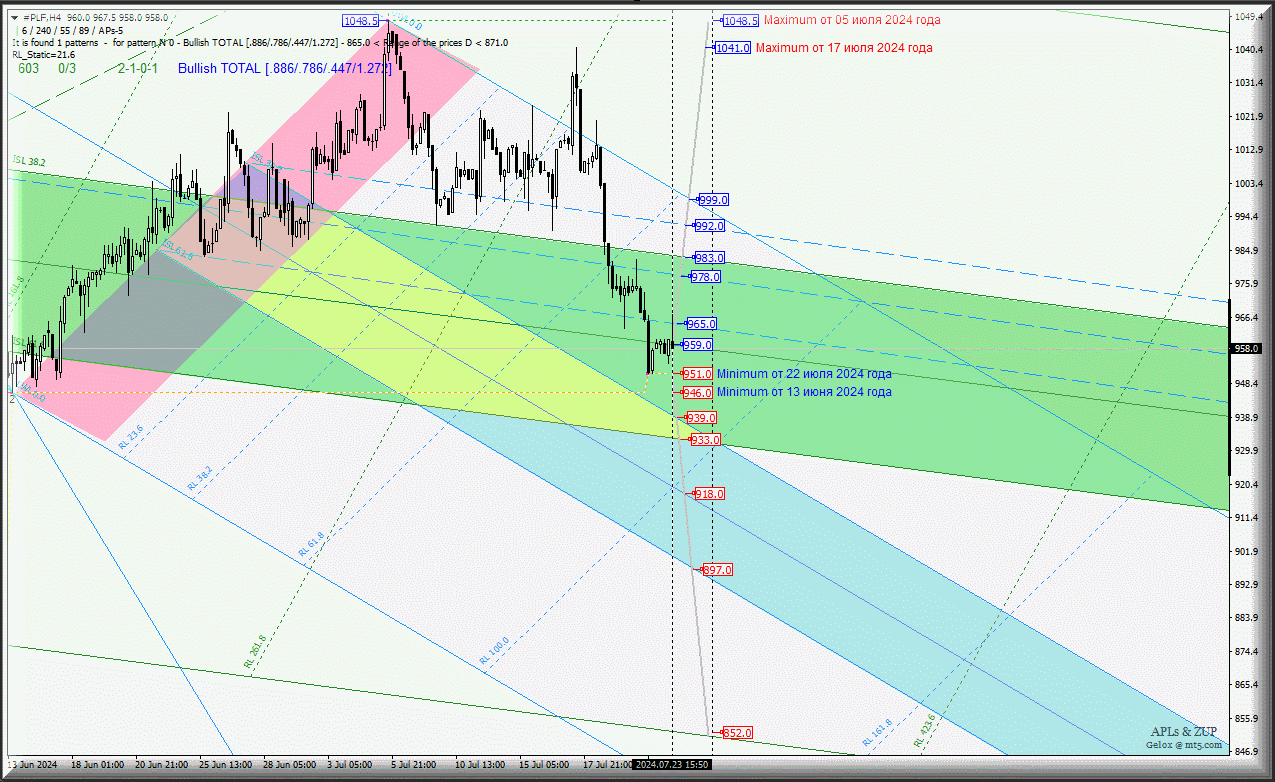Click the 1041.0 price level label
The image size is (1275, 782).
733,48
